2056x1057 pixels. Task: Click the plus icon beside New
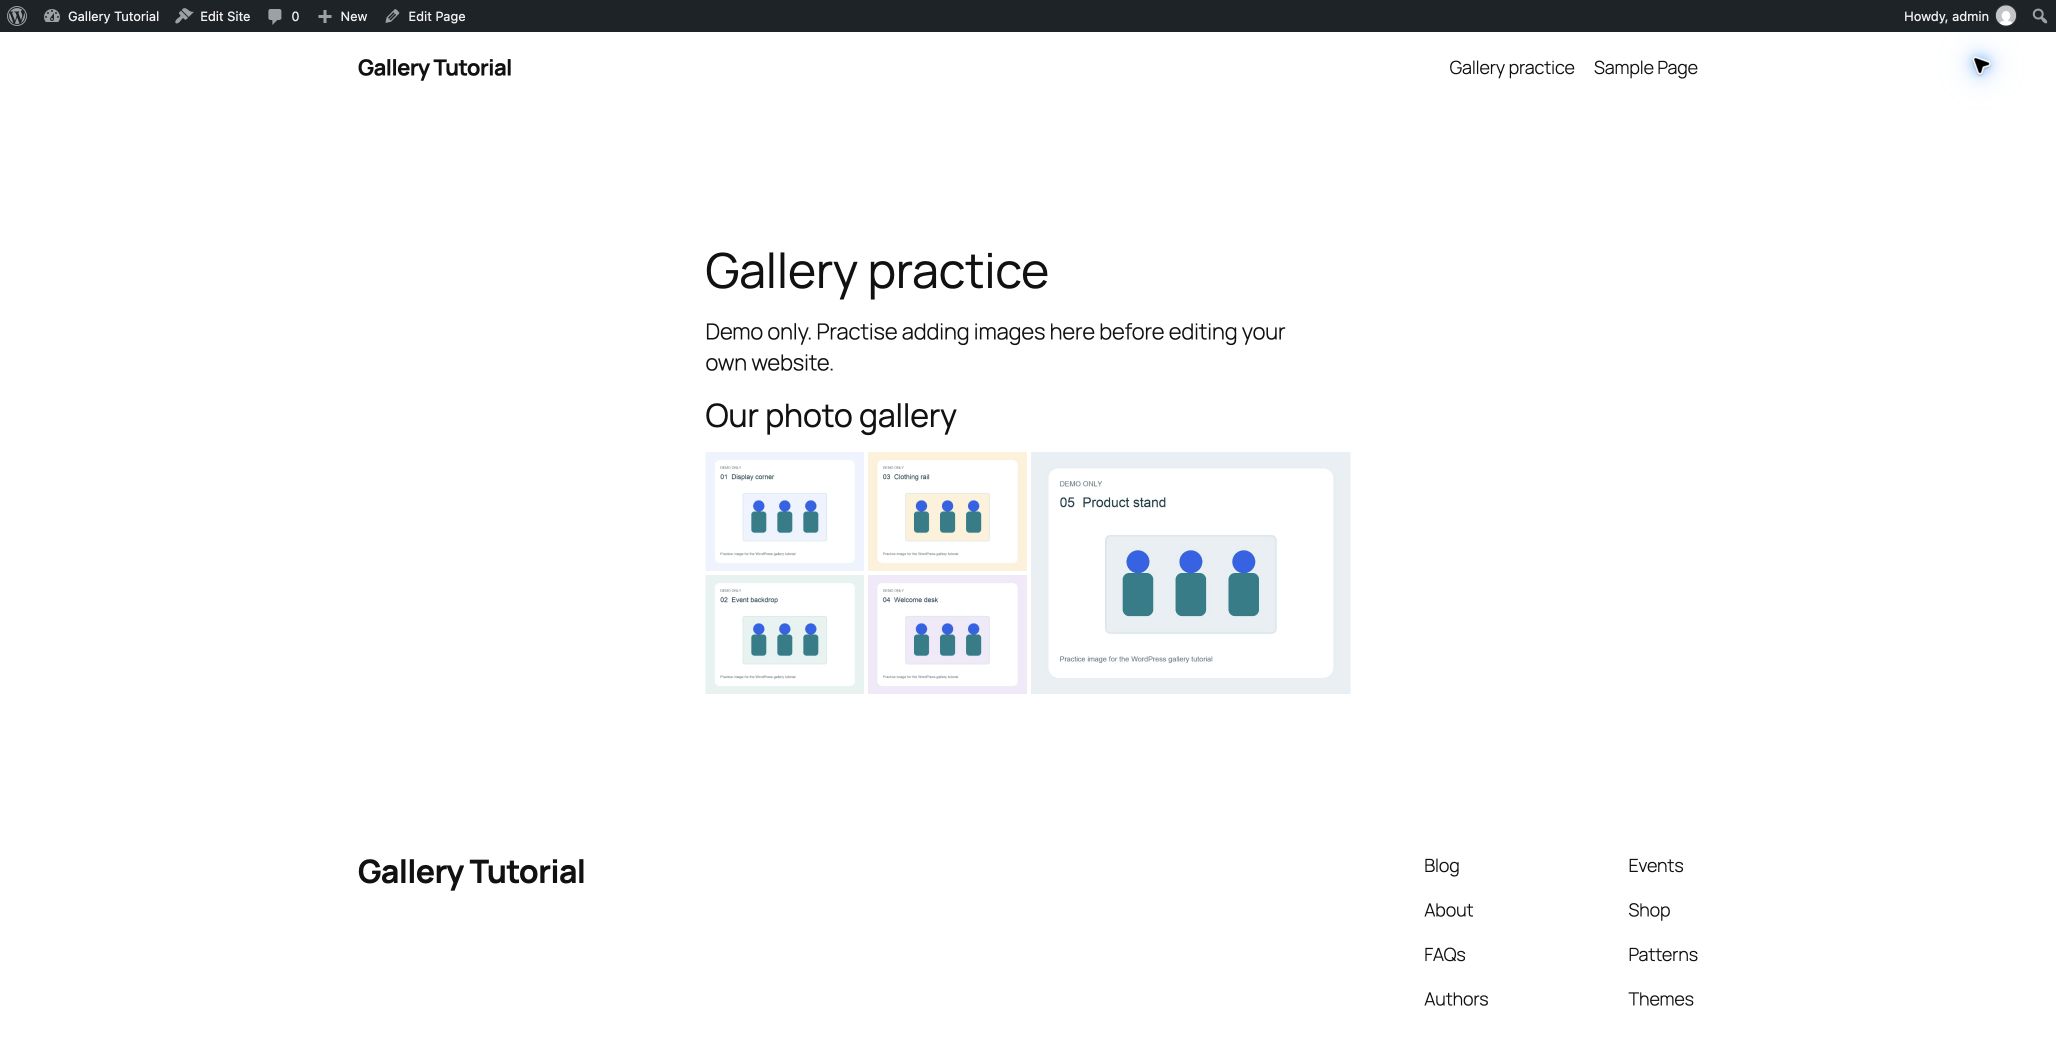(324, 16)
